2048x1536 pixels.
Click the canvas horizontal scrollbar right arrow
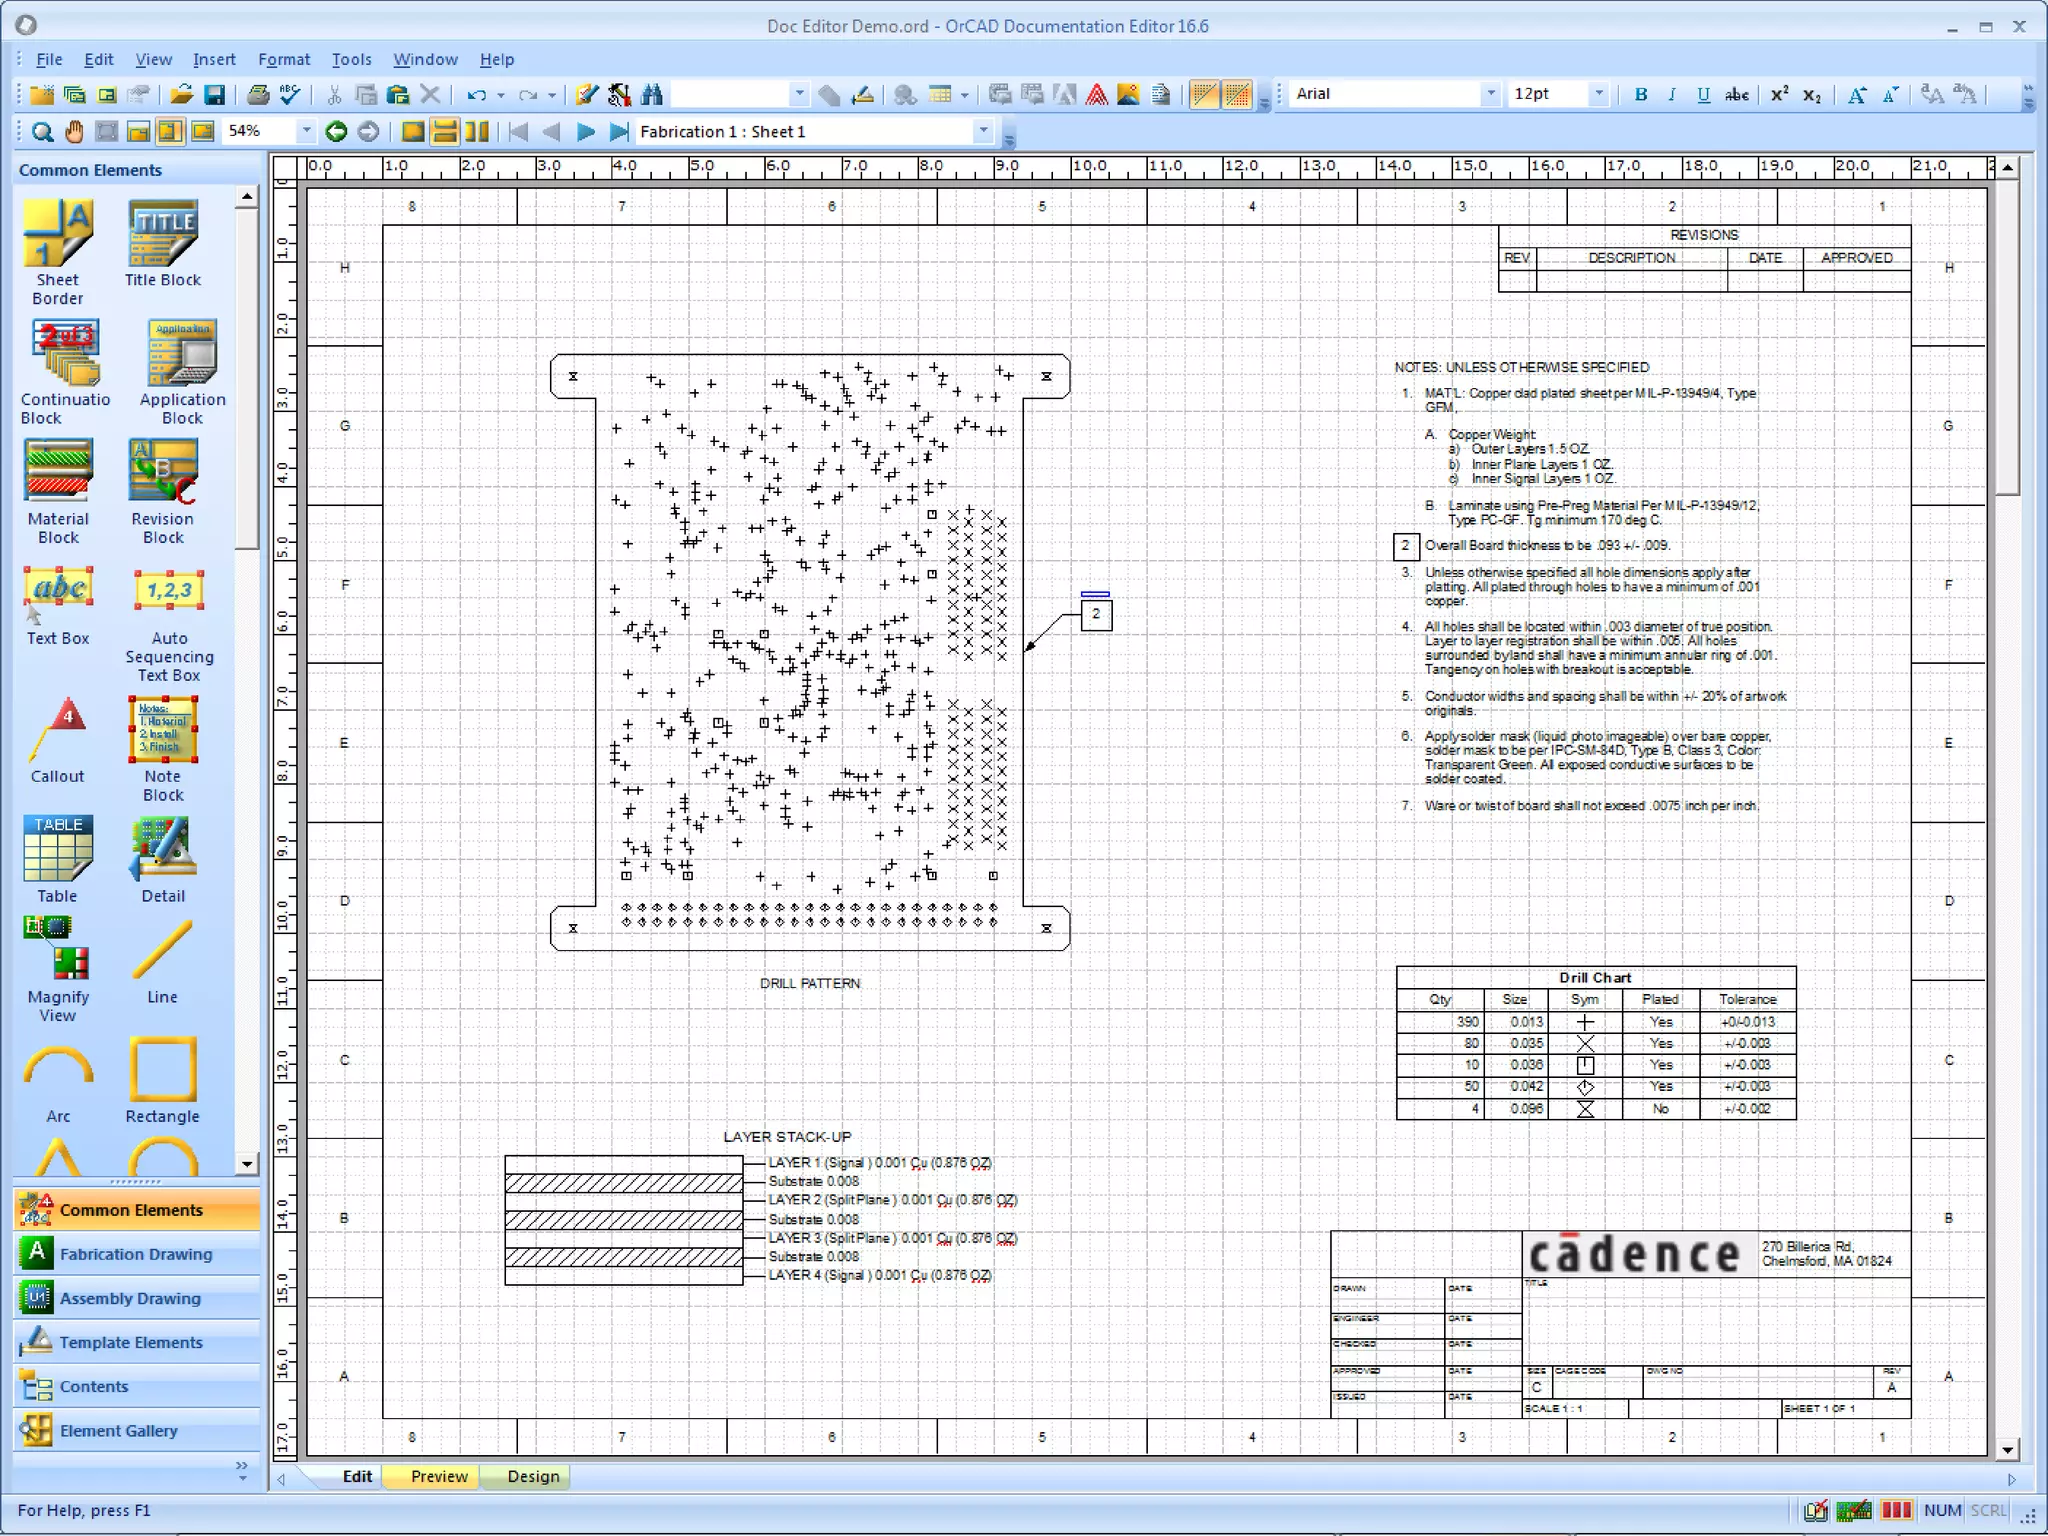pyautogui.click(x=2011, y=1479)
